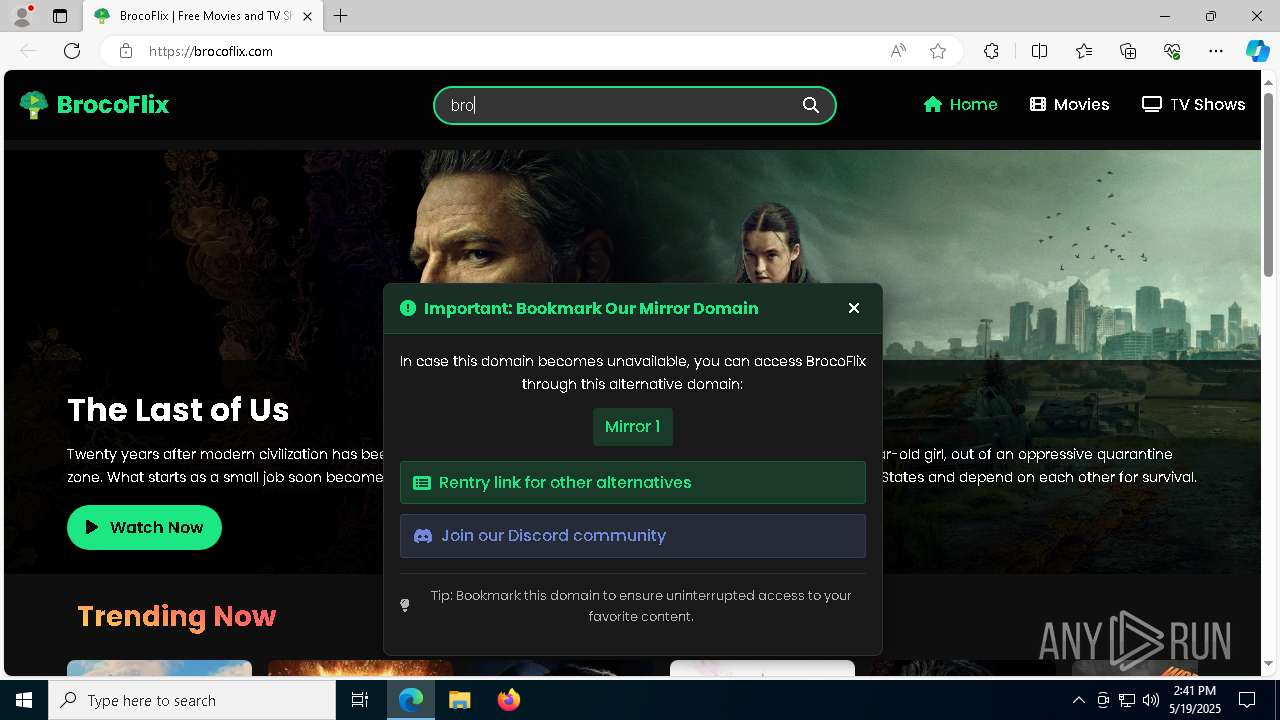Open Rentry link for other alternatives

click(x=633, y=482)
